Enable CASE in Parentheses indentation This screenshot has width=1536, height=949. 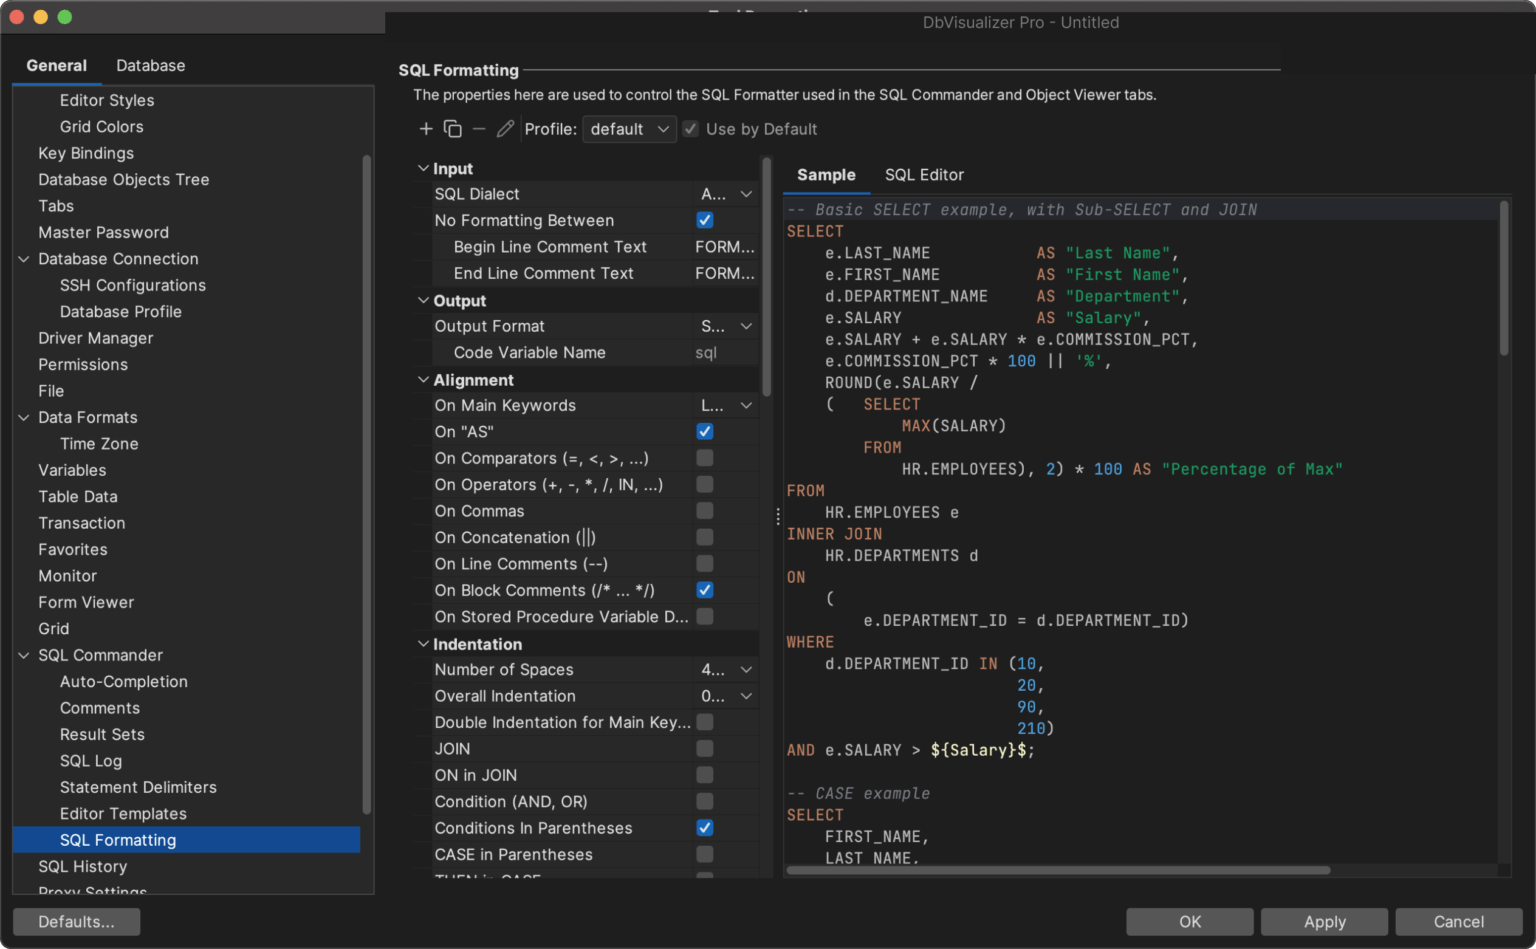(x=705, y=854)
